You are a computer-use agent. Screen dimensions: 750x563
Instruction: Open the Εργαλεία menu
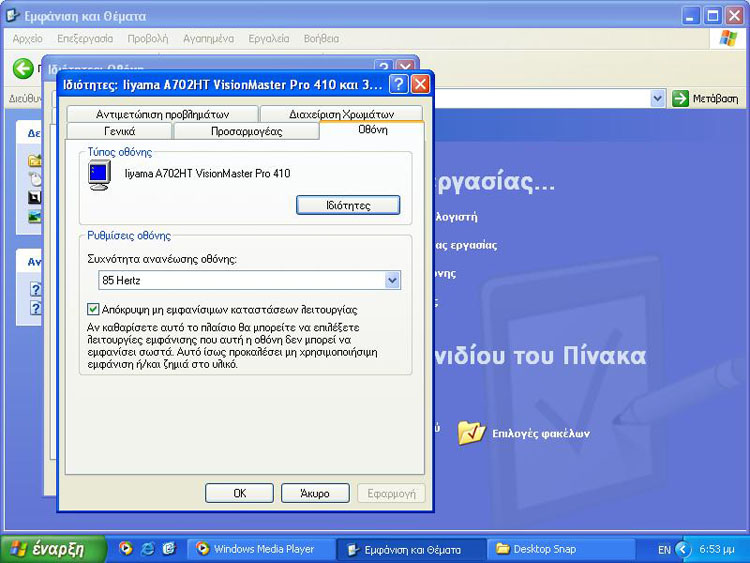pyautogui.click(x=269, y=39)
